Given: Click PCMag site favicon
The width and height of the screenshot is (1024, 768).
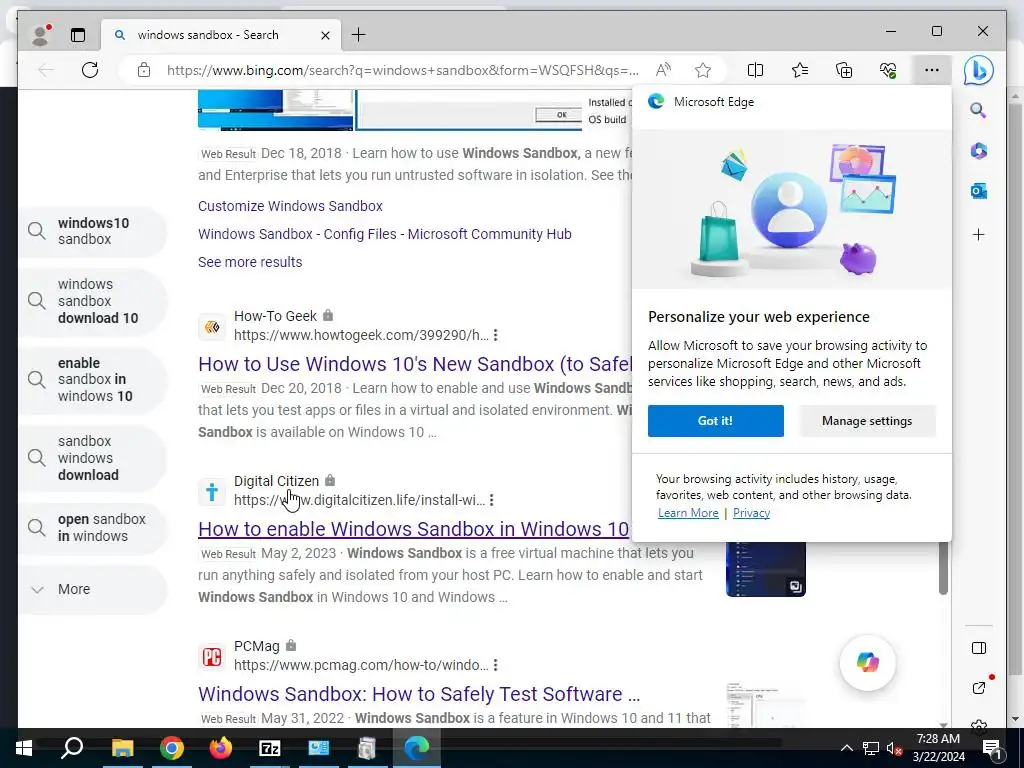Looking at the screenshot, I should (212, 656).
